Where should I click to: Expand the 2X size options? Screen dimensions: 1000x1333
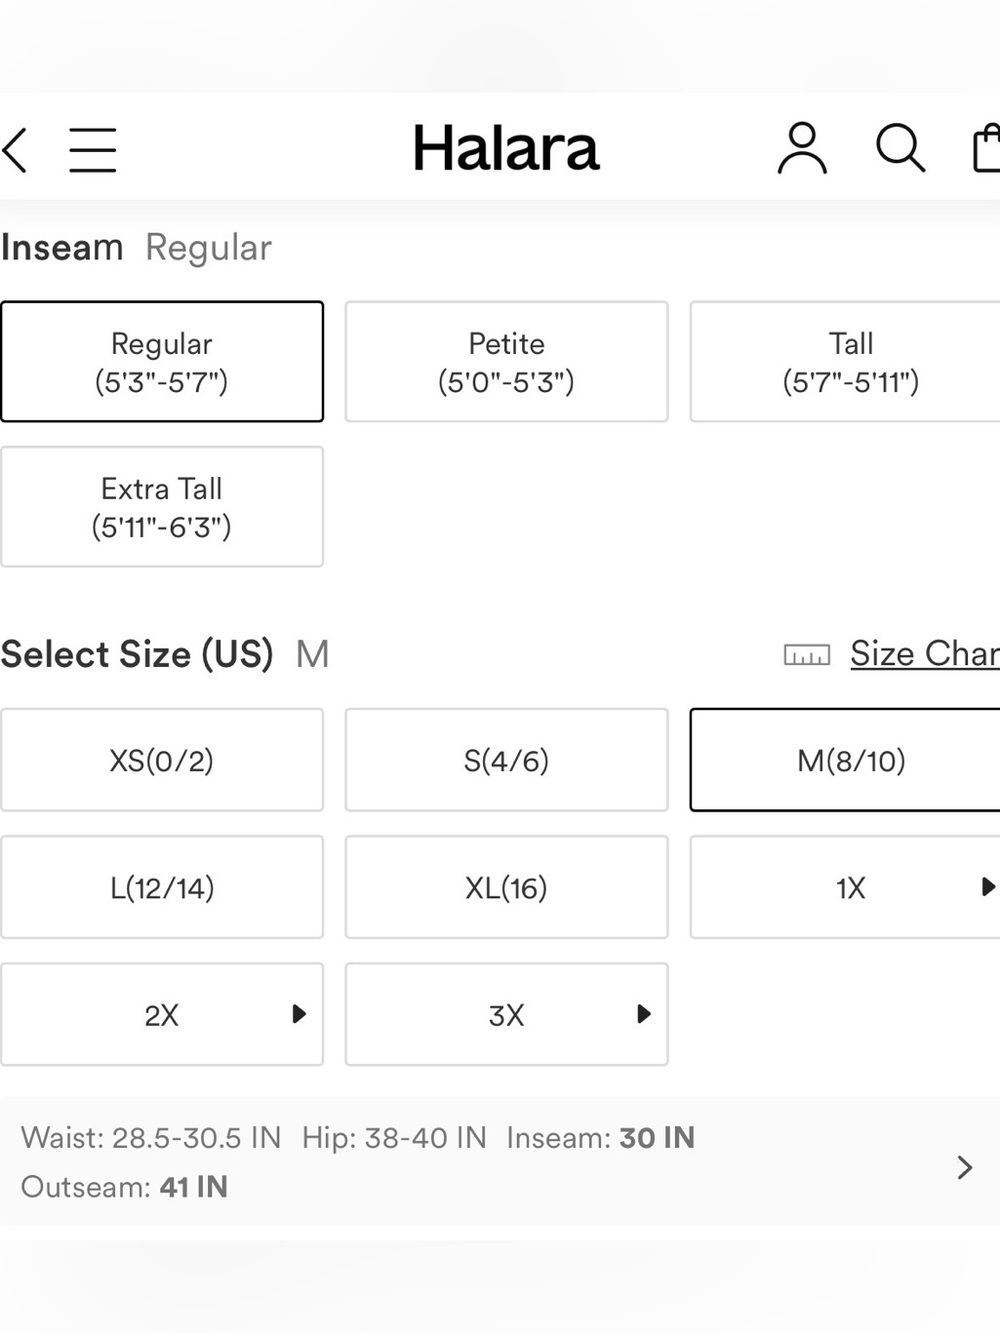click(298, 1014)
